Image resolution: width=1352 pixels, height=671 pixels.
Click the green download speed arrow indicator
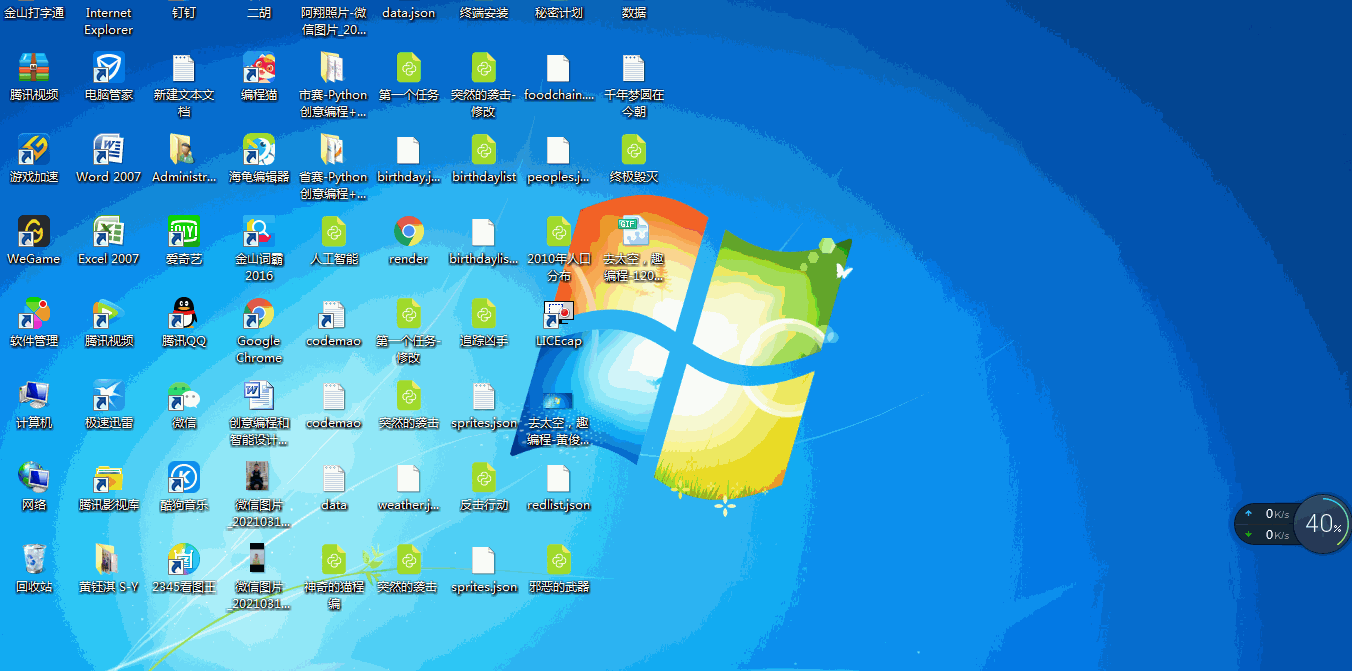[x=1248, y=534]
